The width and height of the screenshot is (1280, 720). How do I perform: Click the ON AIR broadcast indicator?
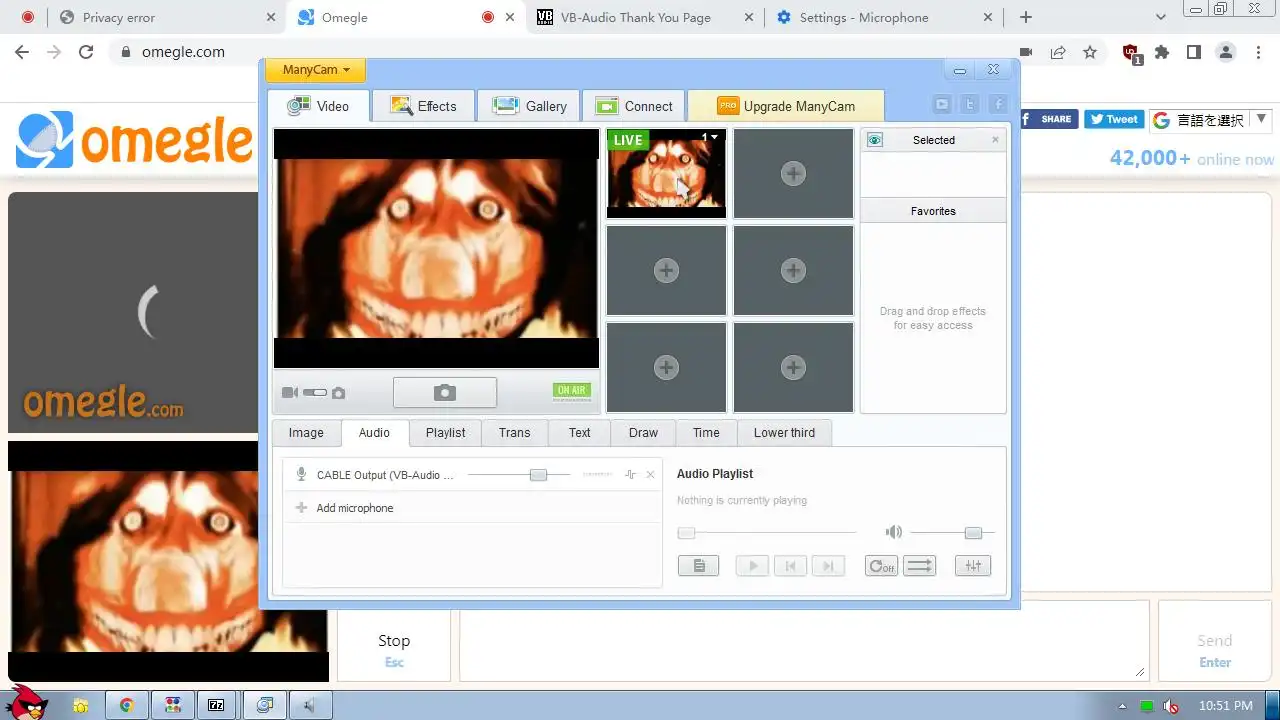tap(572, 391)
